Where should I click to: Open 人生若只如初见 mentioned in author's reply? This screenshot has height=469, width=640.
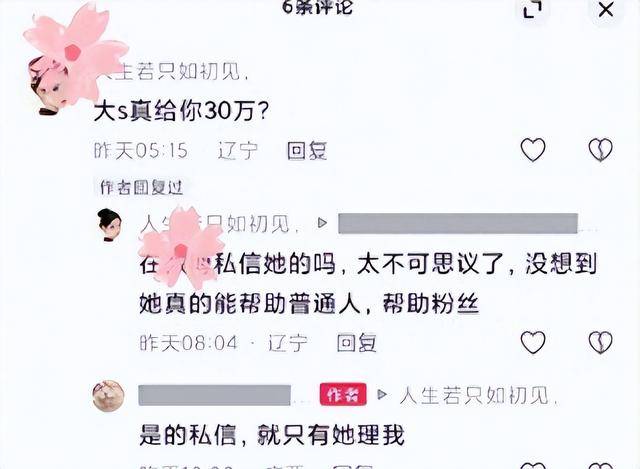(478, 395)
